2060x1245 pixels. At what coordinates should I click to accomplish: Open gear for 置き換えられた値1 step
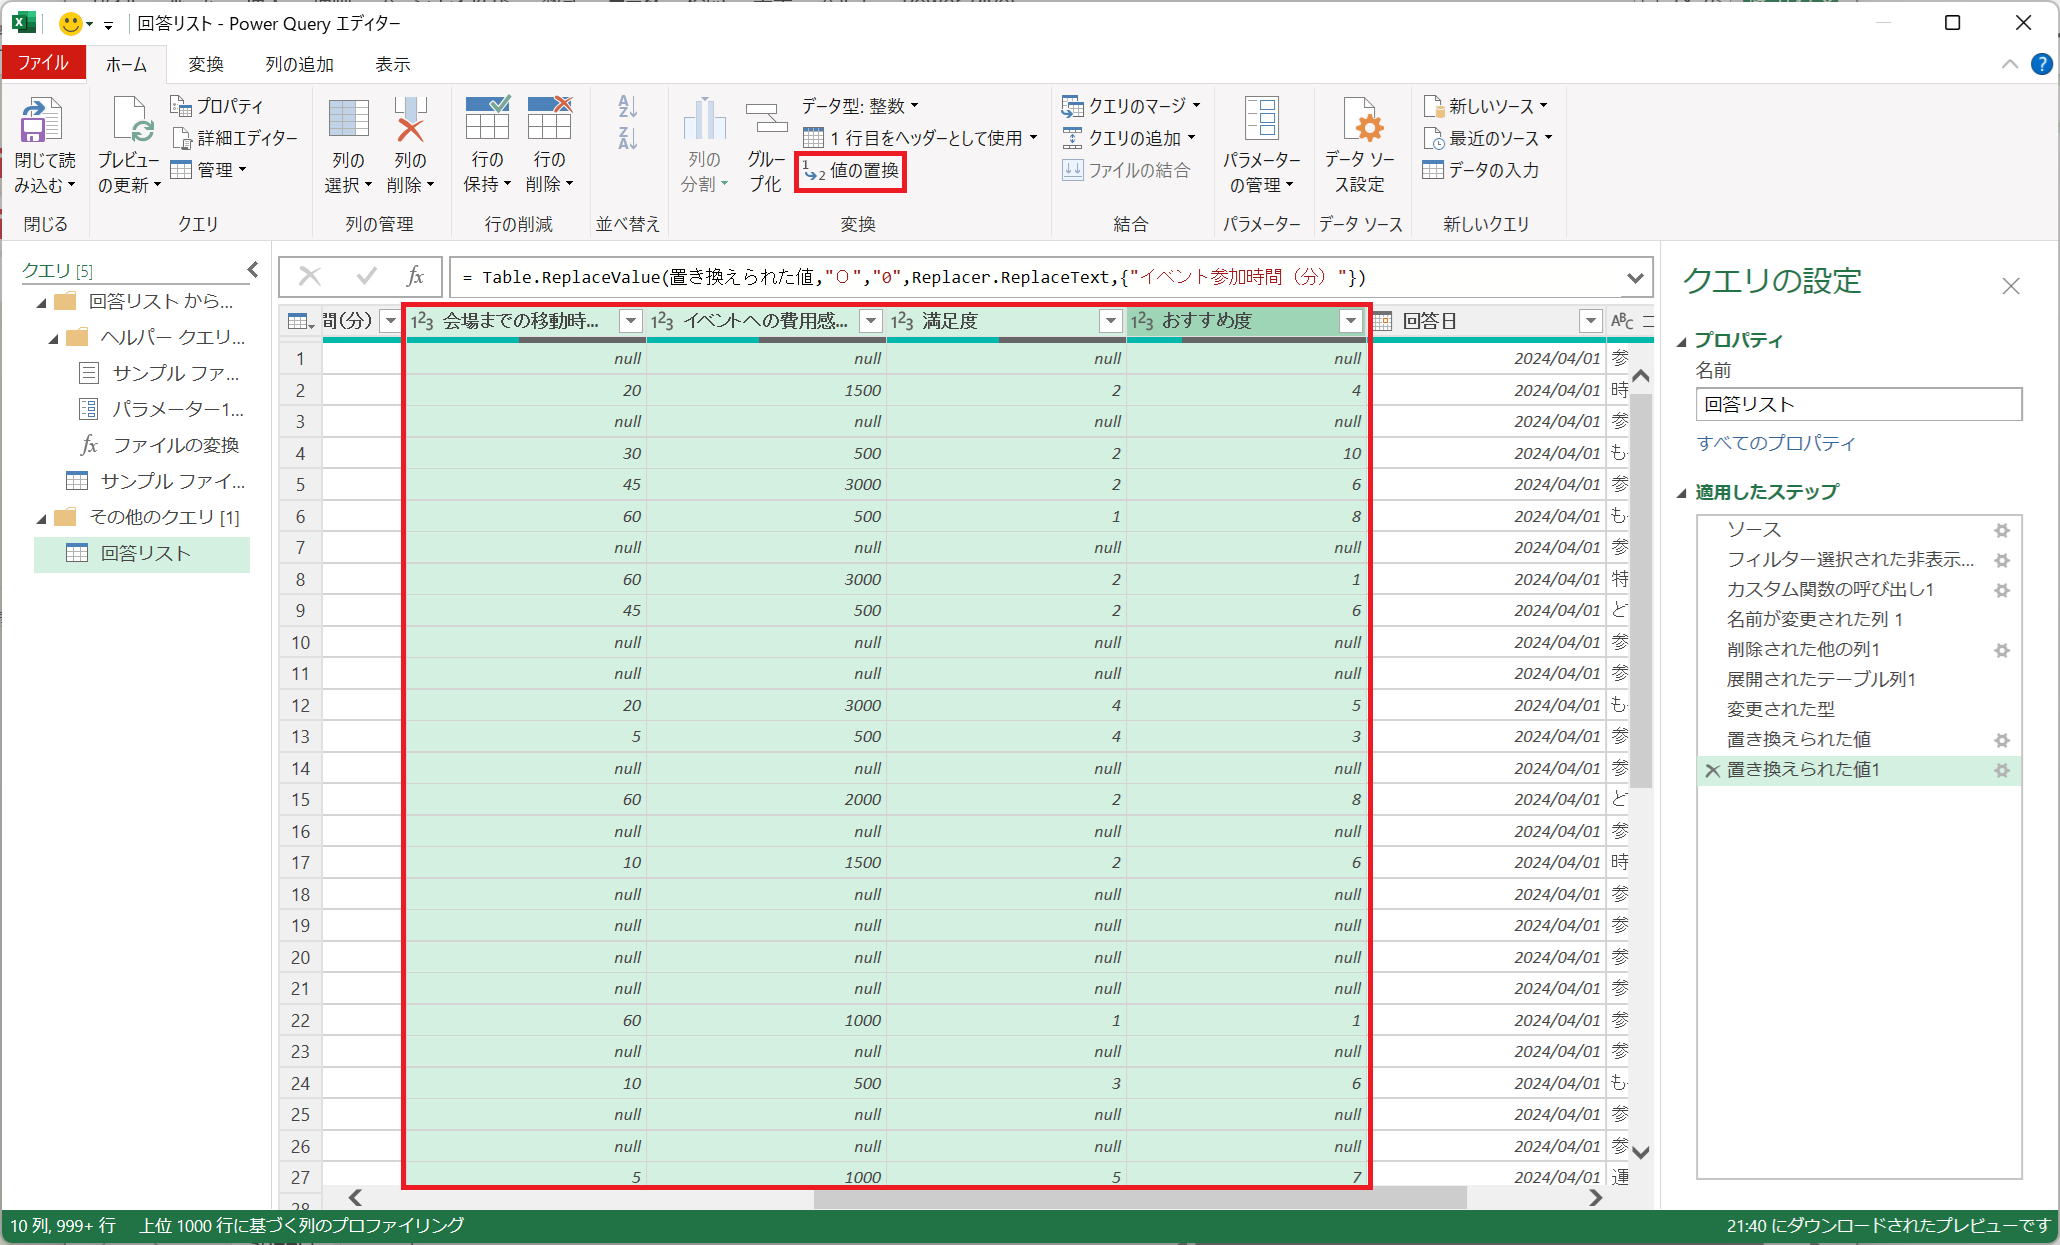2002,770
